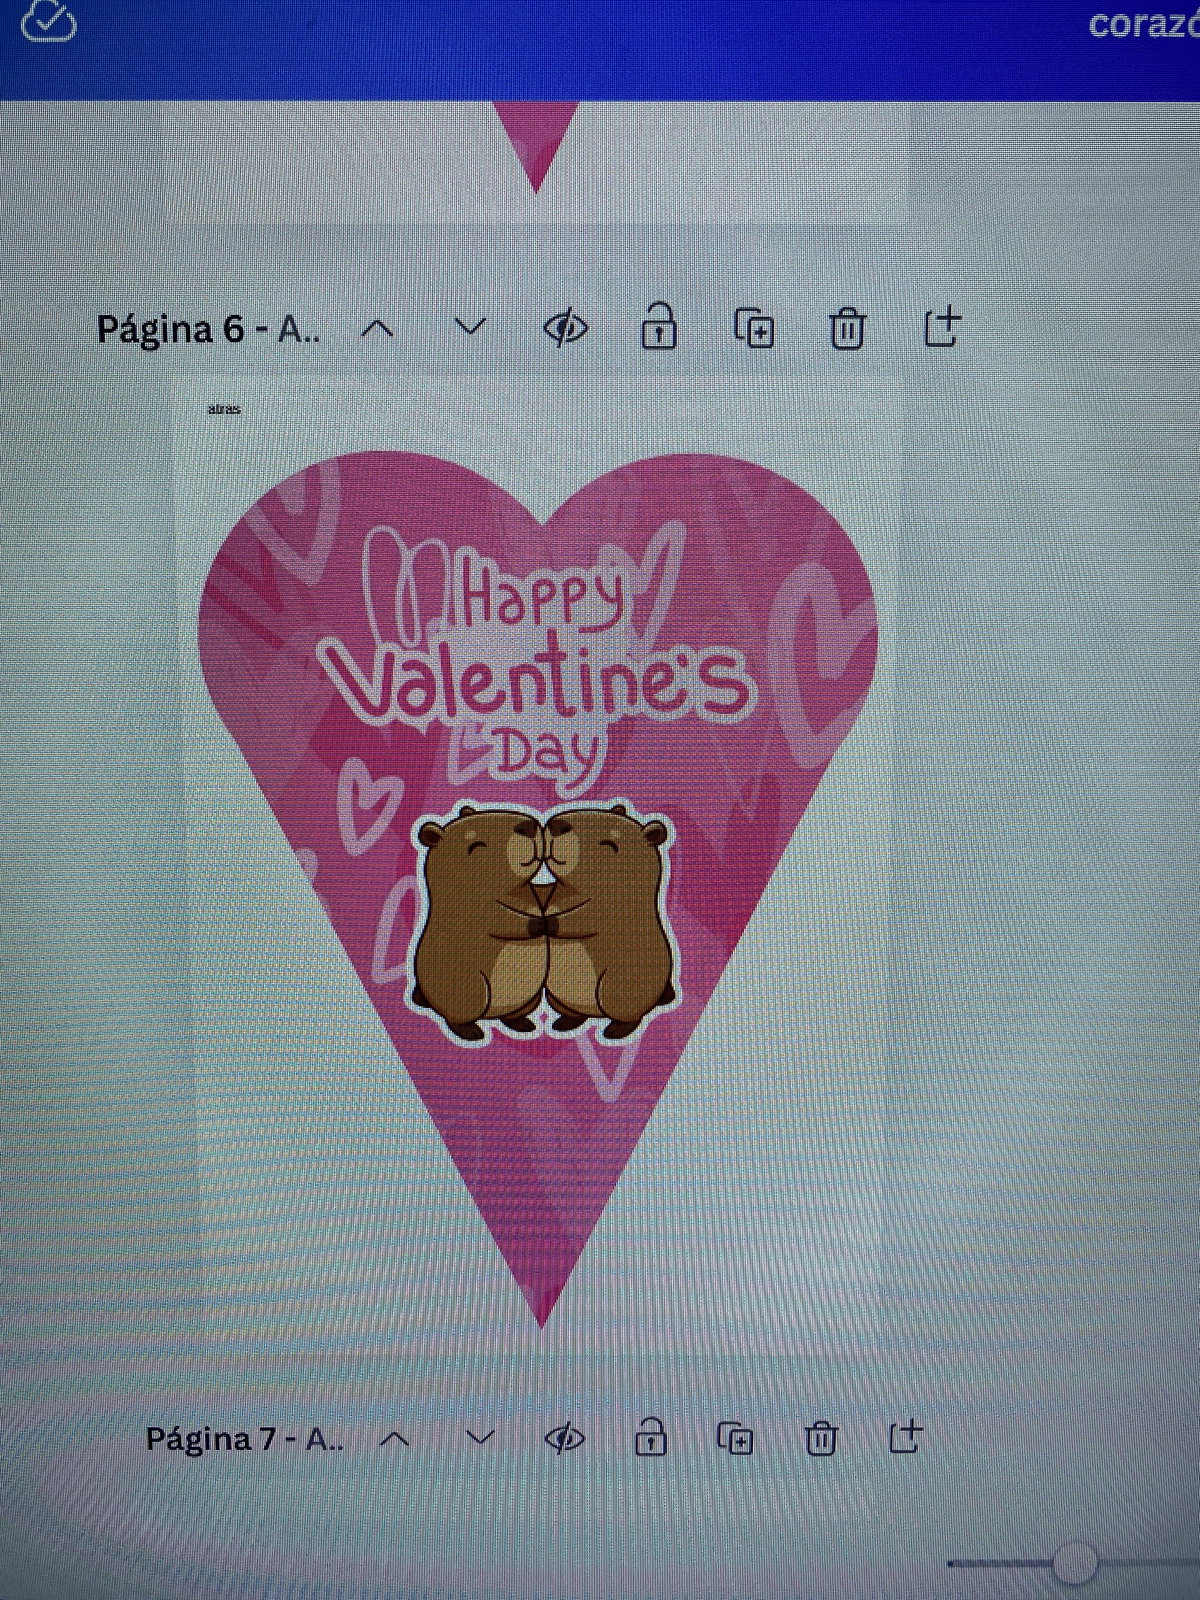This screenshot has width=1200, height=1600.
Task: Add a new page after Página 6
Action: tap(941, 327)
